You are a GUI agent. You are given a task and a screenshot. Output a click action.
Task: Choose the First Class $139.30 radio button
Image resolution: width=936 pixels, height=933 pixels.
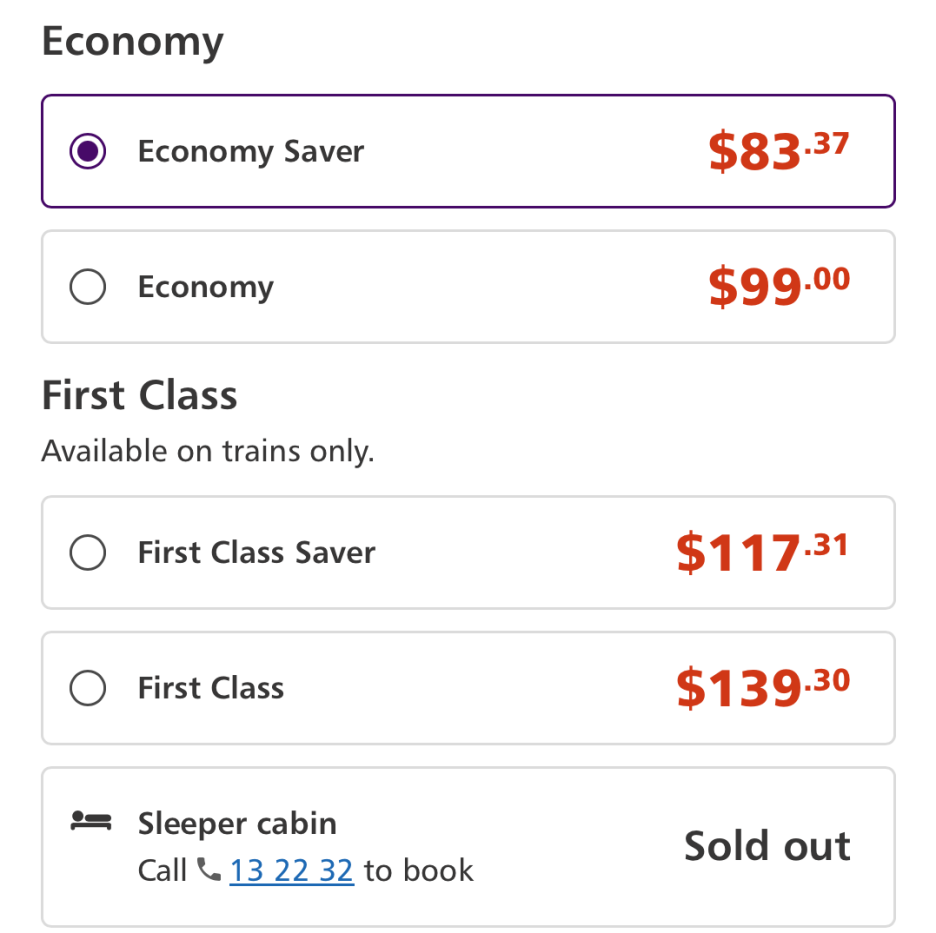tap(88, 688)
